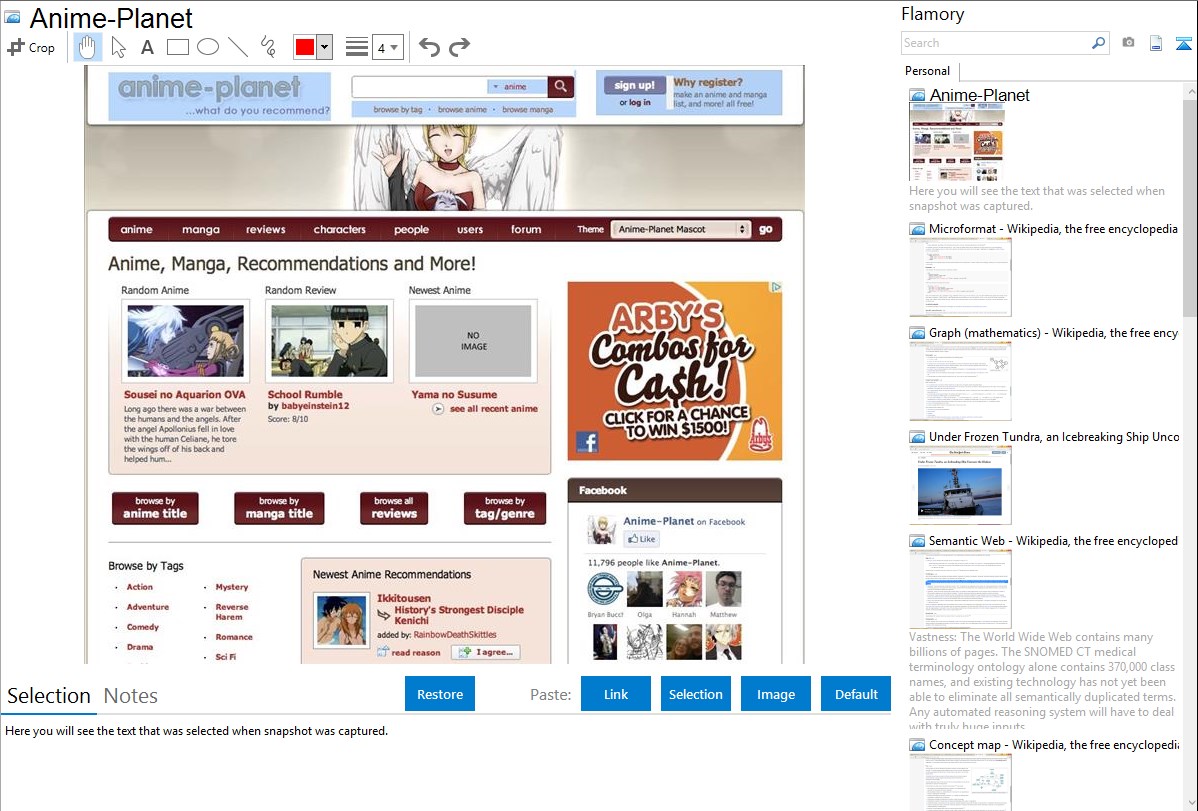
Task: Open the Semantic Web snapshot title
Action: (1053, 540)
